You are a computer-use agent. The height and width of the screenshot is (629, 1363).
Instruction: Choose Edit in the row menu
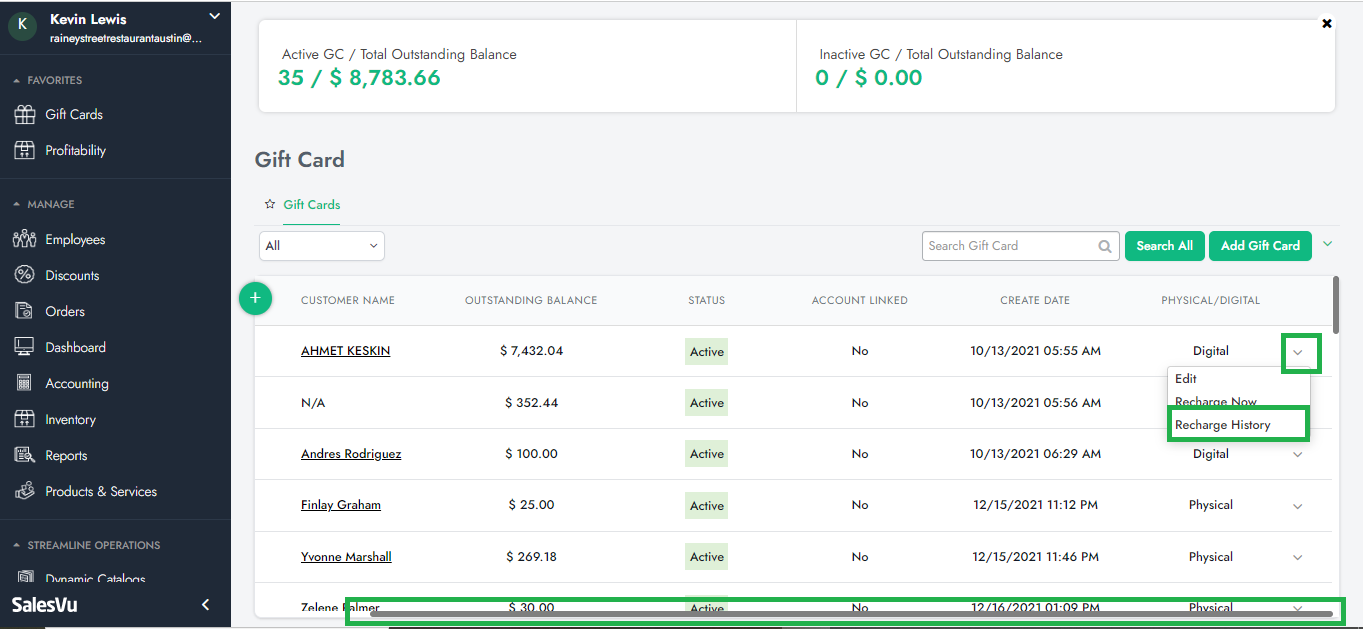(x=1186, y=379)
